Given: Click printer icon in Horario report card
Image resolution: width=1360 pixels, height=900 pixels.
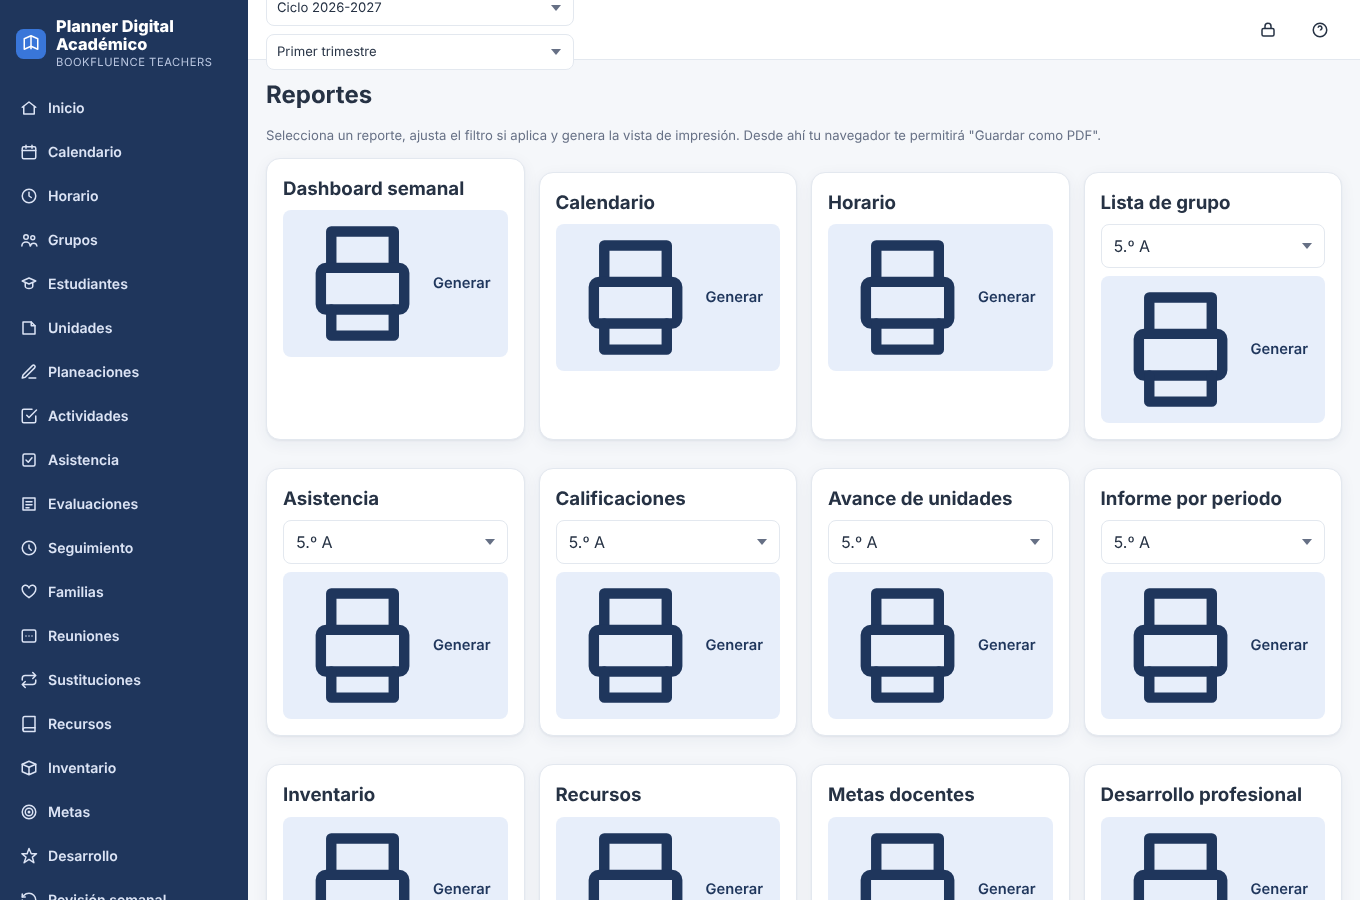Looking at the screenshot, I should click(907, 297).
